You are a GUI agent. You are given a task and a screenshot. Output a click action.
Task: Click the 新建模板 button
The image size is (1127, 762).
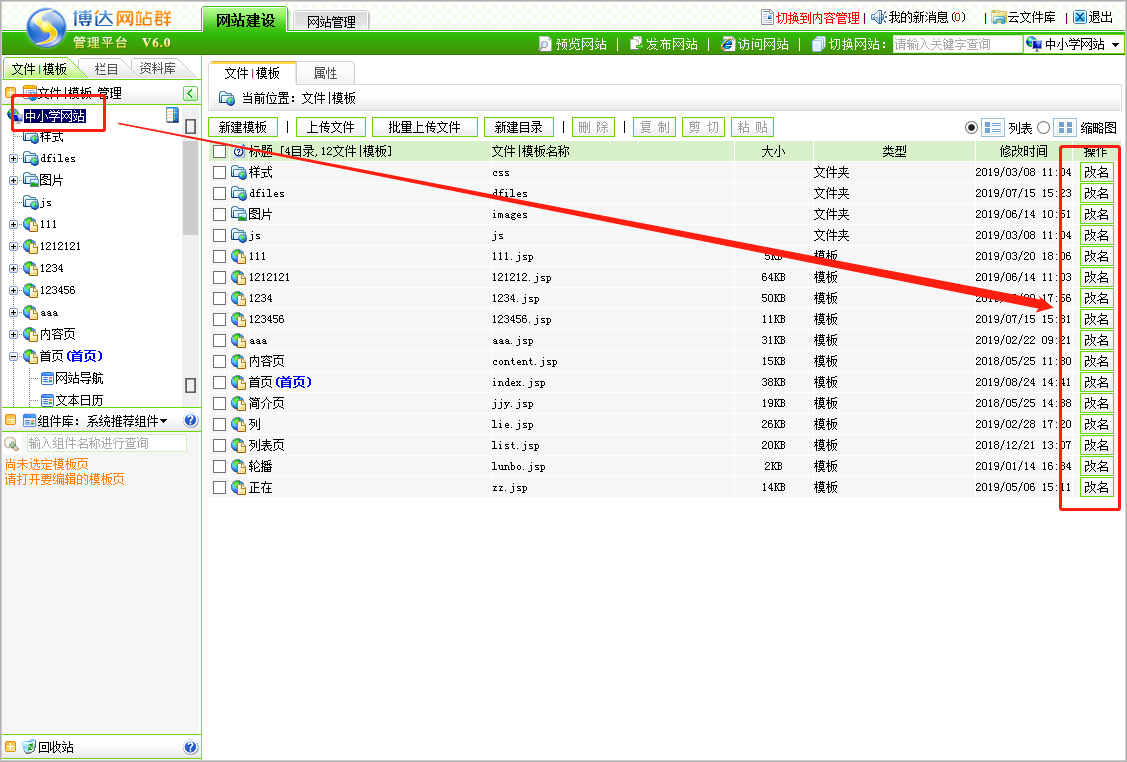[243, 127]
